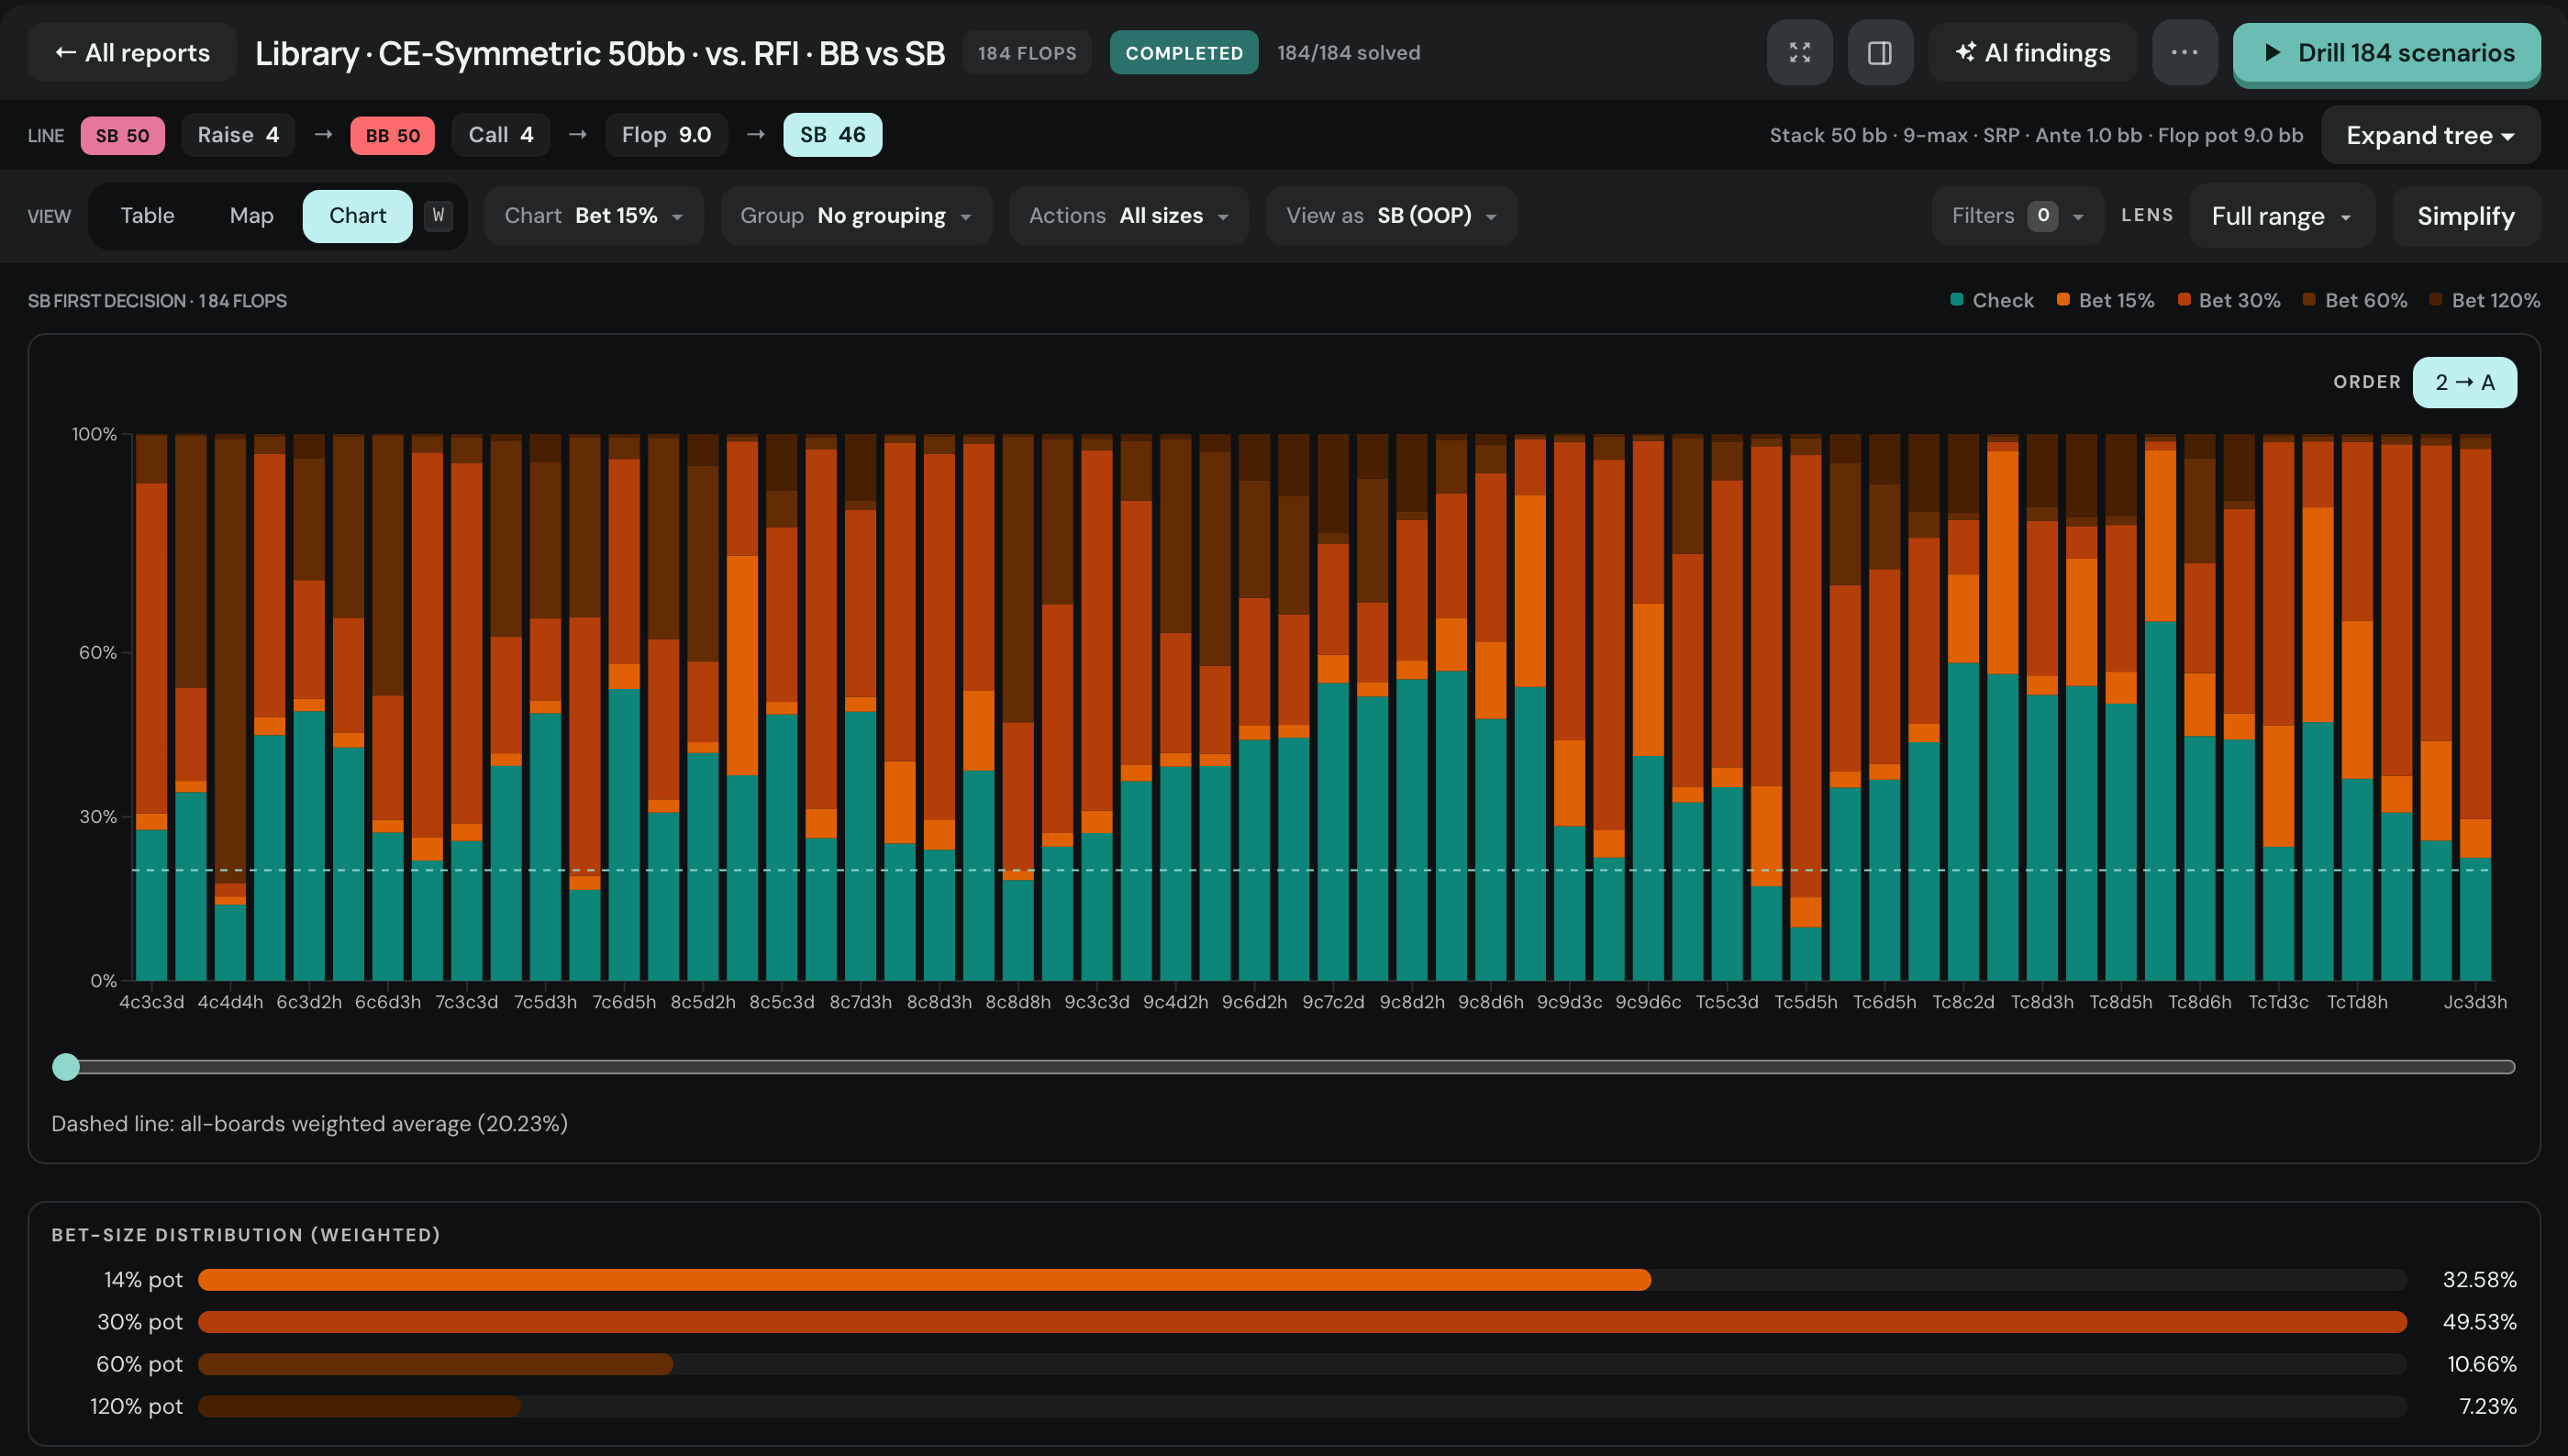
Task: Click the 30% pot distribution bar
Action: pyautogui.click(x=1302, y=1322)
